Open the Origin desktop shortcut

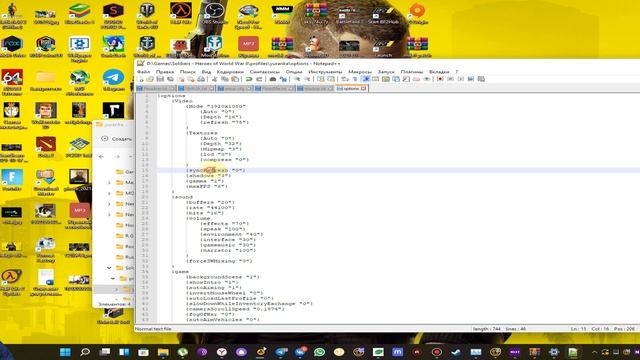(417, 13)
